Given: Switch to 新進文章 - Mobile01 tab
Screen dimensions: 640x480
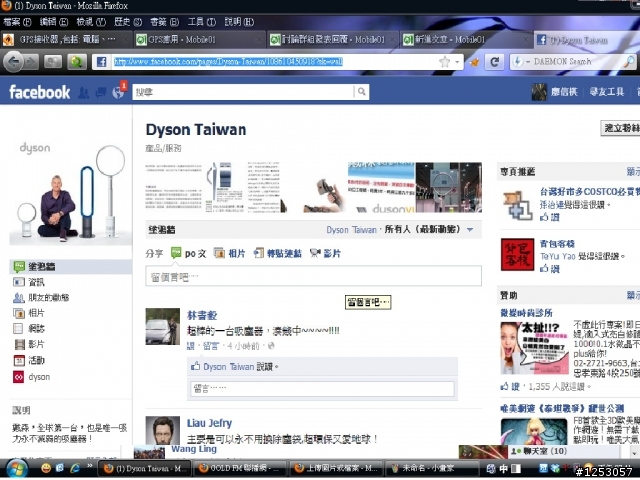Looking at the screenshot, I should click(466, 40).
